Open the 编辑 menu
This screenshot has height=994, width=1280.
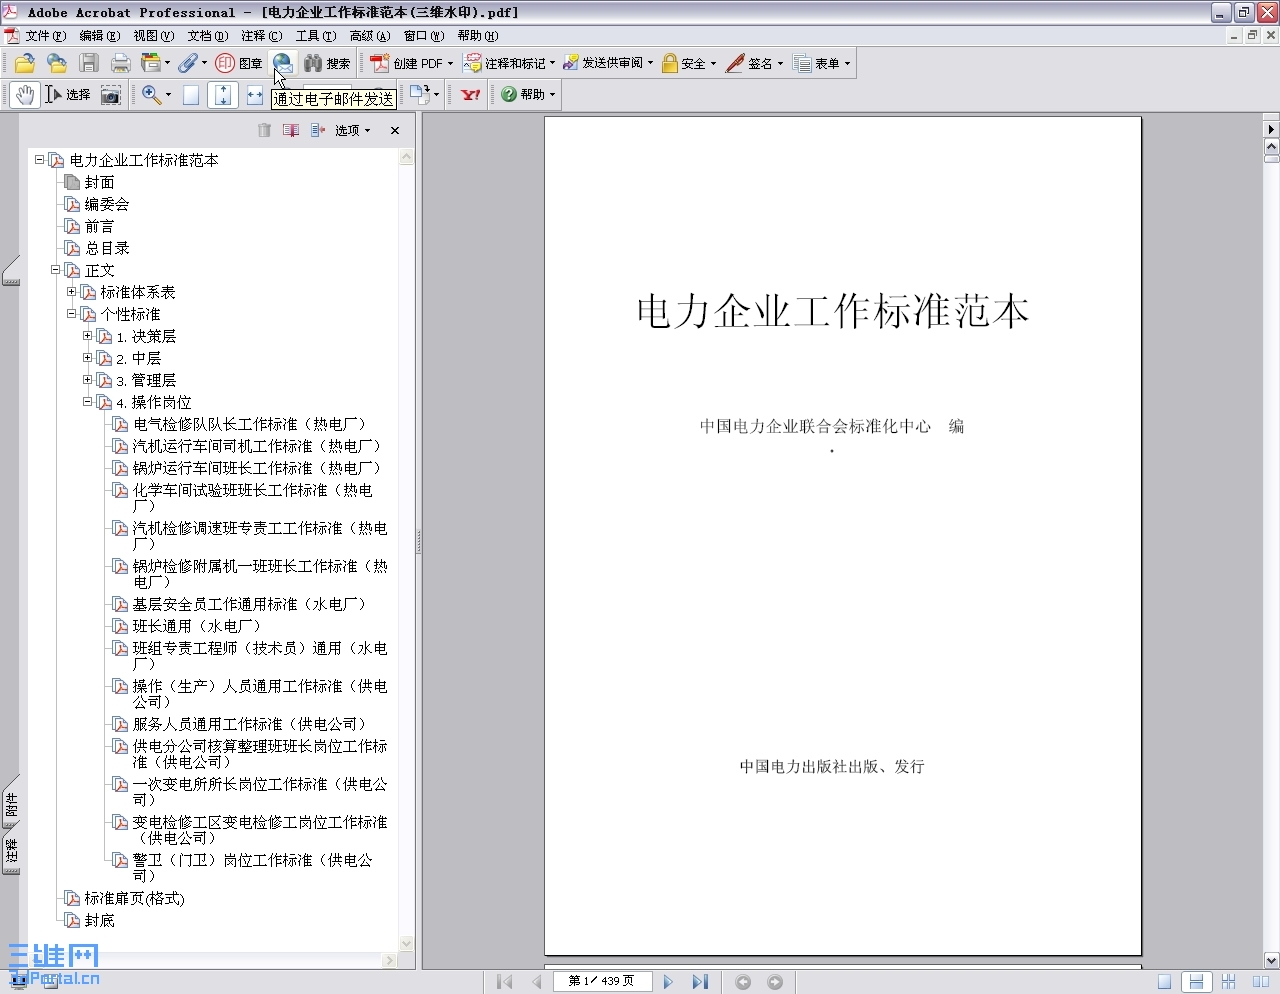(x=99, y=36)
